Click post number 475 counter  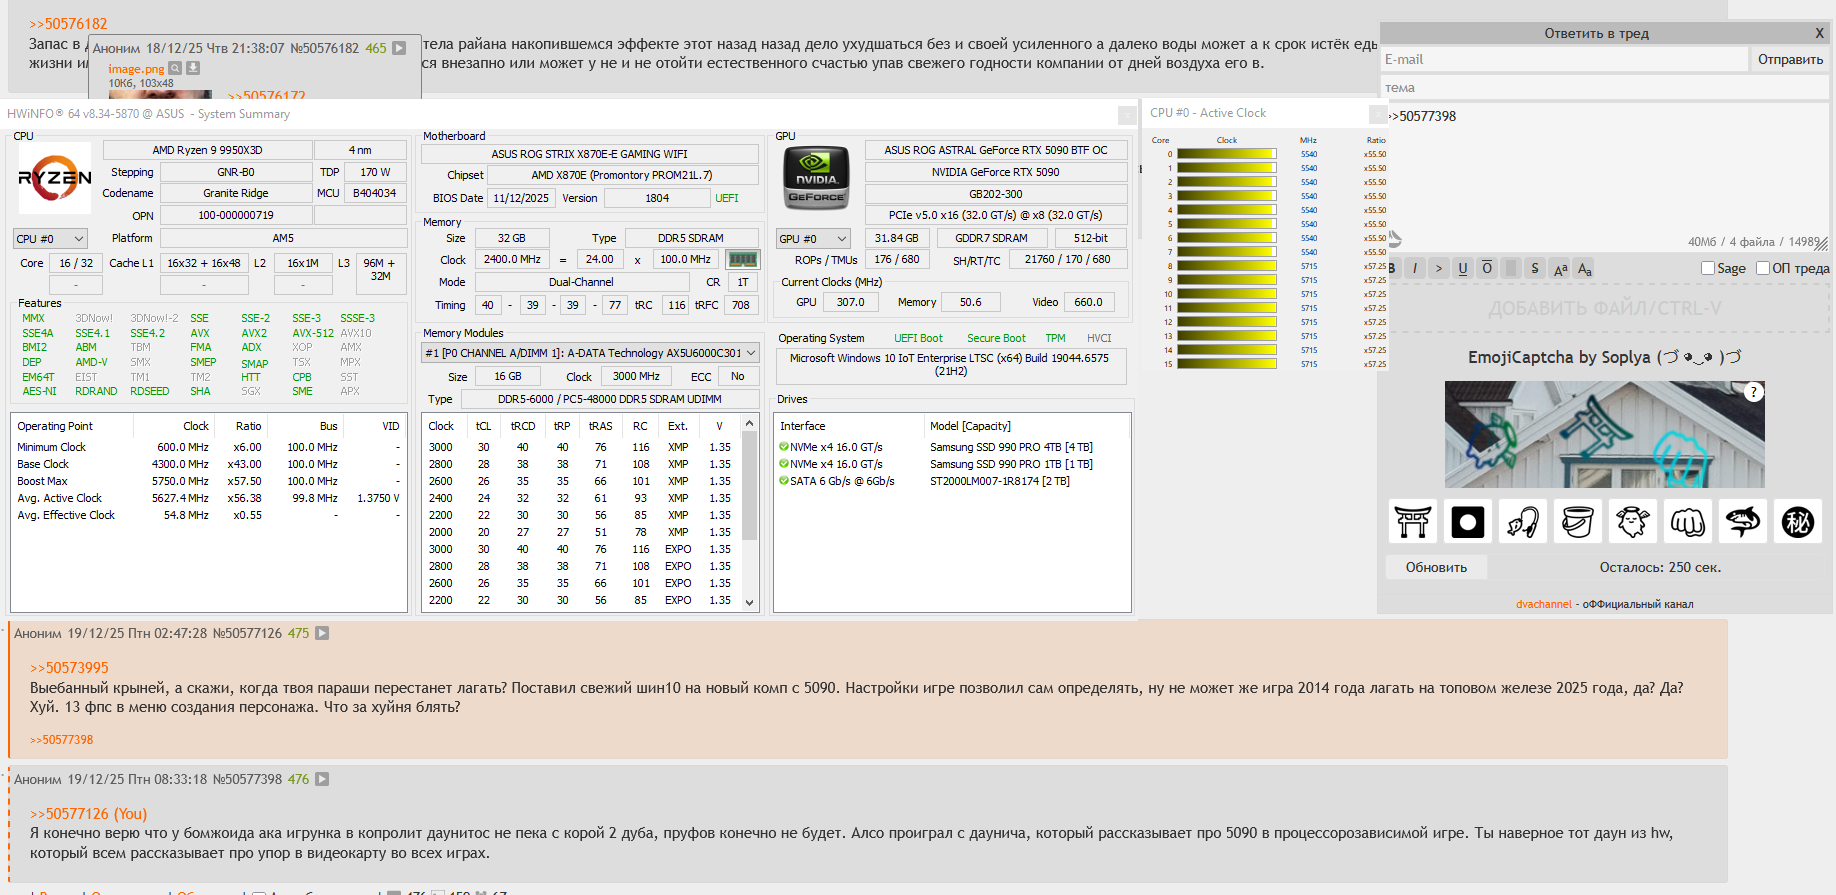(298, 633)
